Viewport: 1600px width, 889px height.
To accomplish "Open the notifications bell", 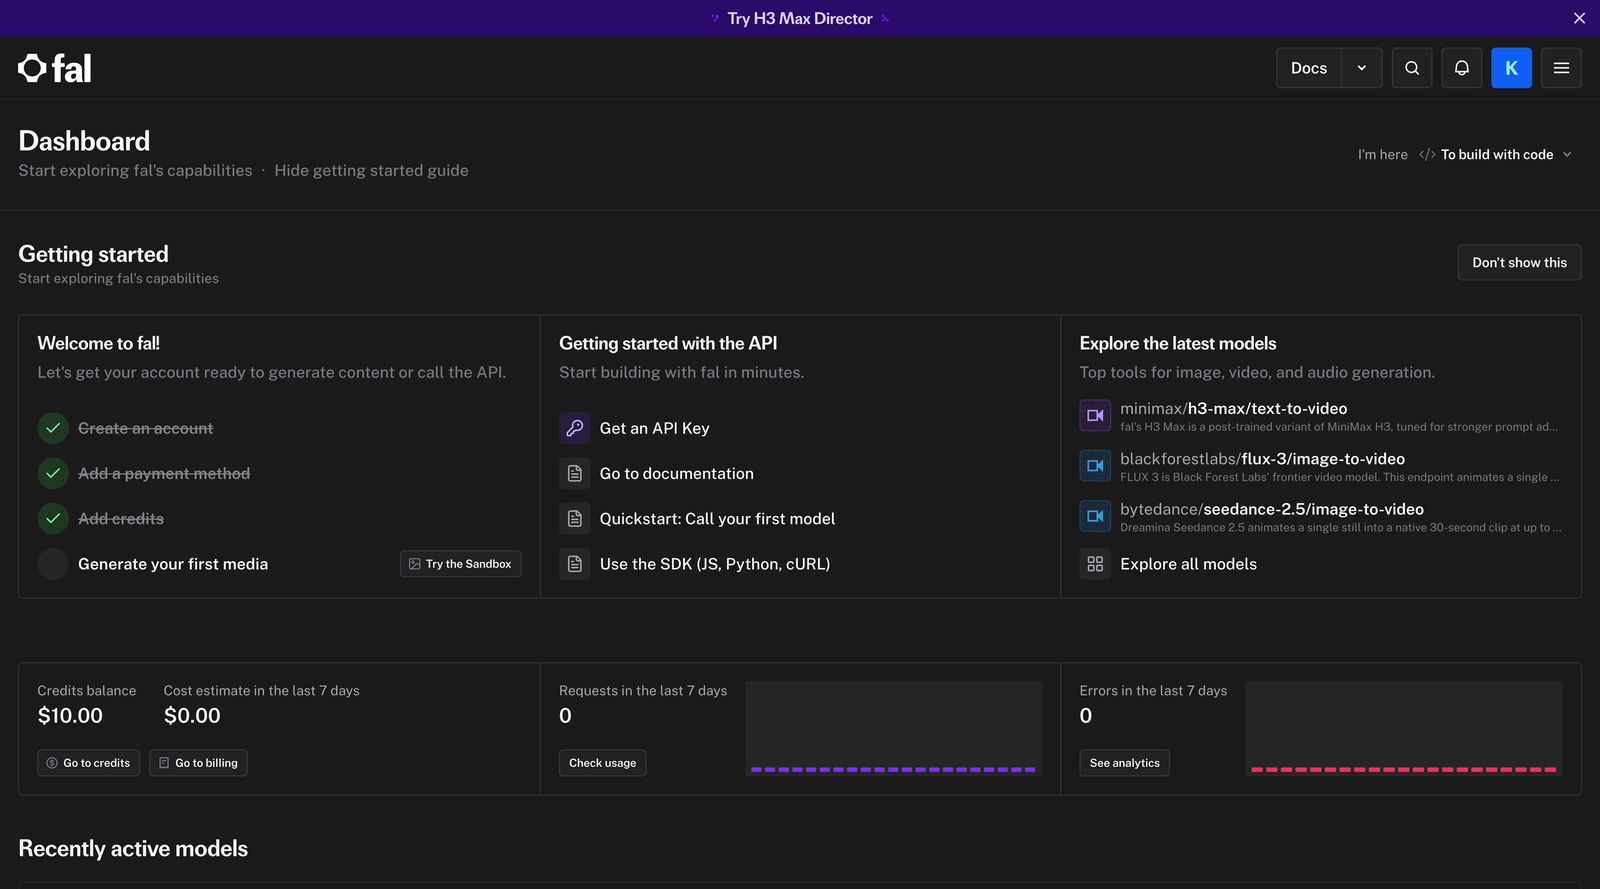I will [1462, 68].
